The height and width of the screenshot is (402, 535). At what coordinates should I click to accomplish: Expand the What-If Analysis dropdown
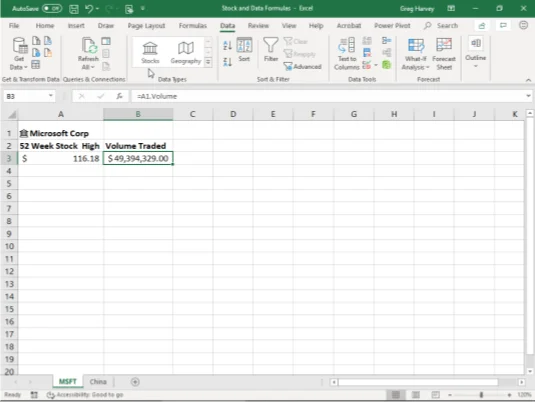[x=415, y=54]
